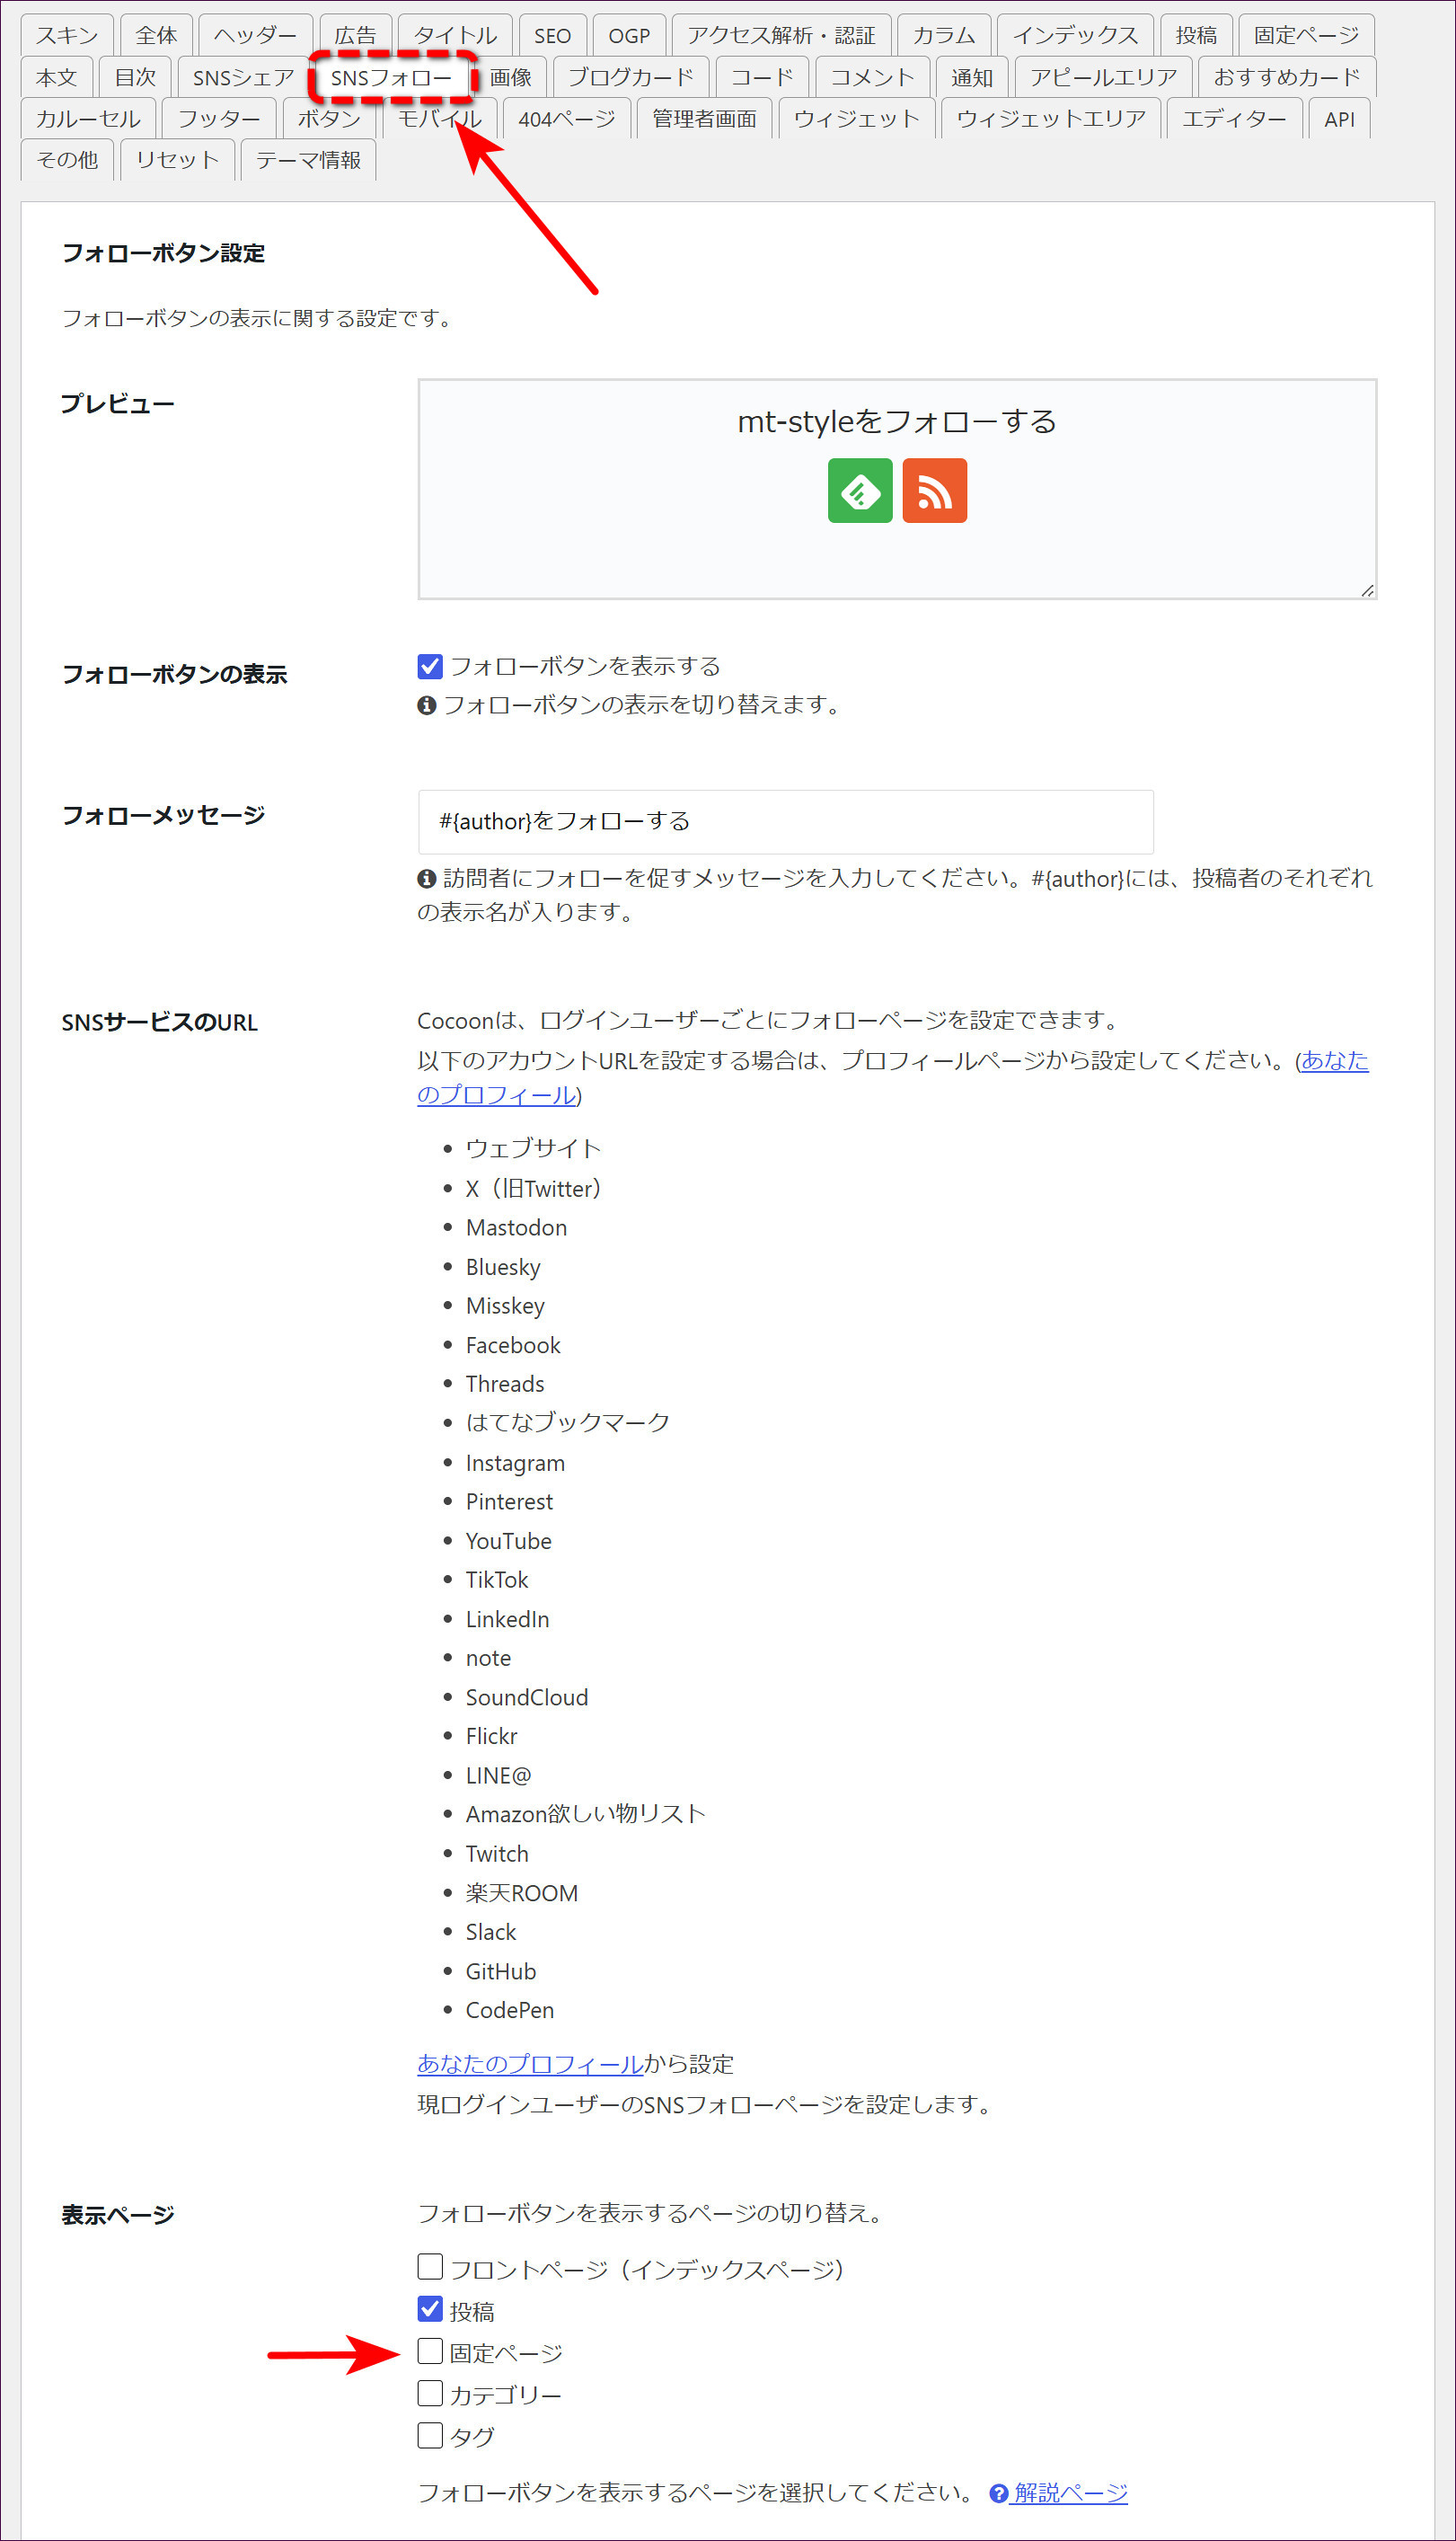Click the follow button preview area

(897, 489)
